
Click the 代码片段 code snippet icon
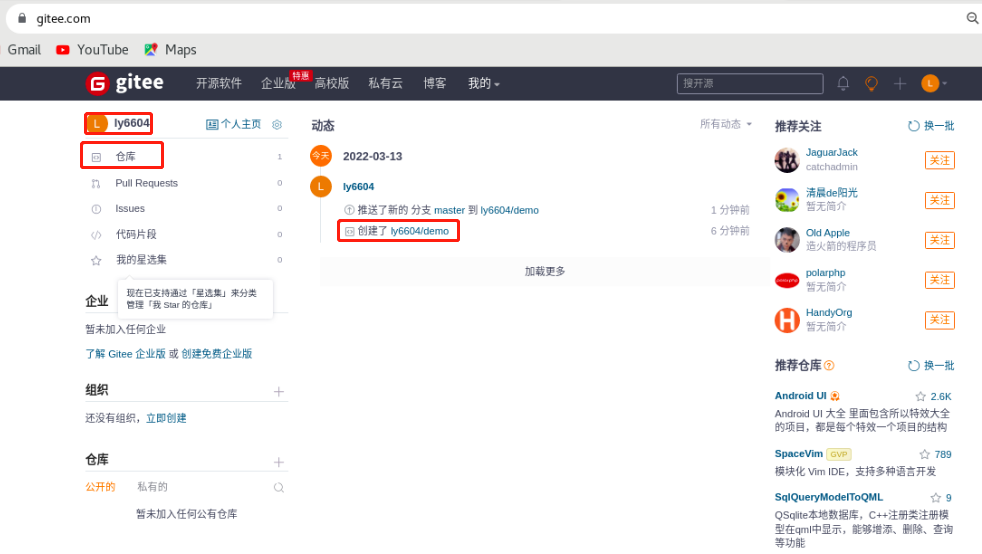[x=96, y=235]
